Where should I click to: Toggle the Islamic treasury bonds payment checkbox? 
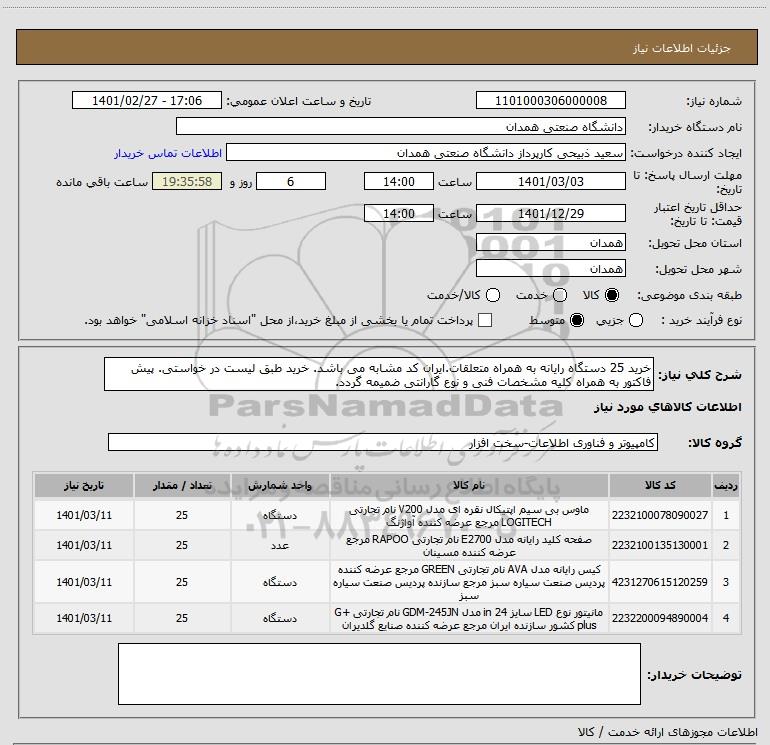485,320
